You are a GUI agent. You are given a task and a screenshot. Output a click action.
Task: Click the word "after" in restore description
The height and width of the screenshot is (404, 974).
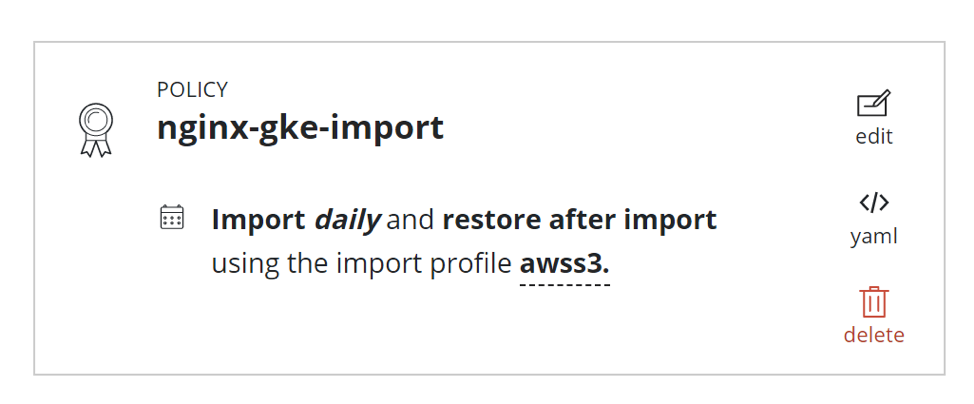585,220
